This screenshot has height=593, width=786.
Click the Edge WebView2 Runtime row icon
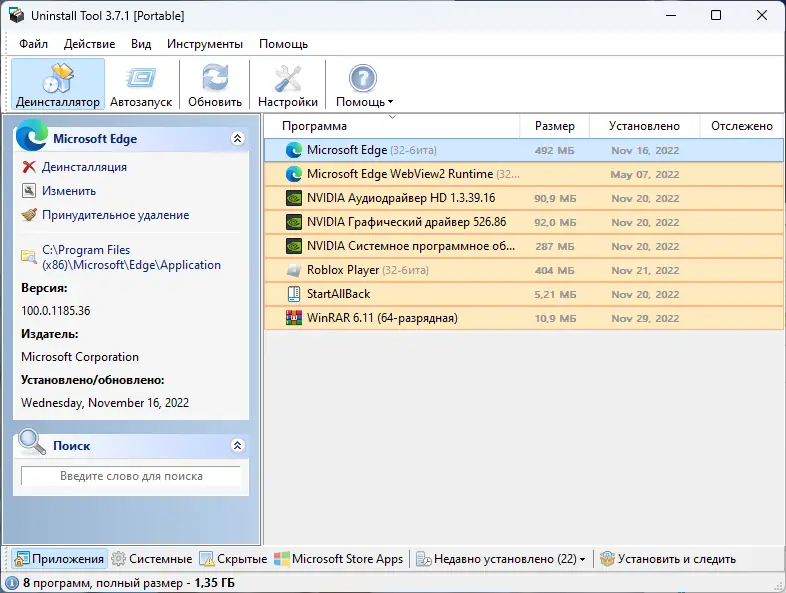pos(294,174)
